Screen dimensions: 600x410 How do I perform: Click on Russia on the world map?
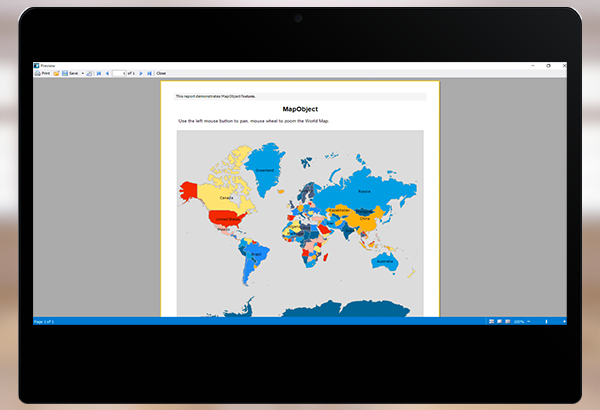364,190
